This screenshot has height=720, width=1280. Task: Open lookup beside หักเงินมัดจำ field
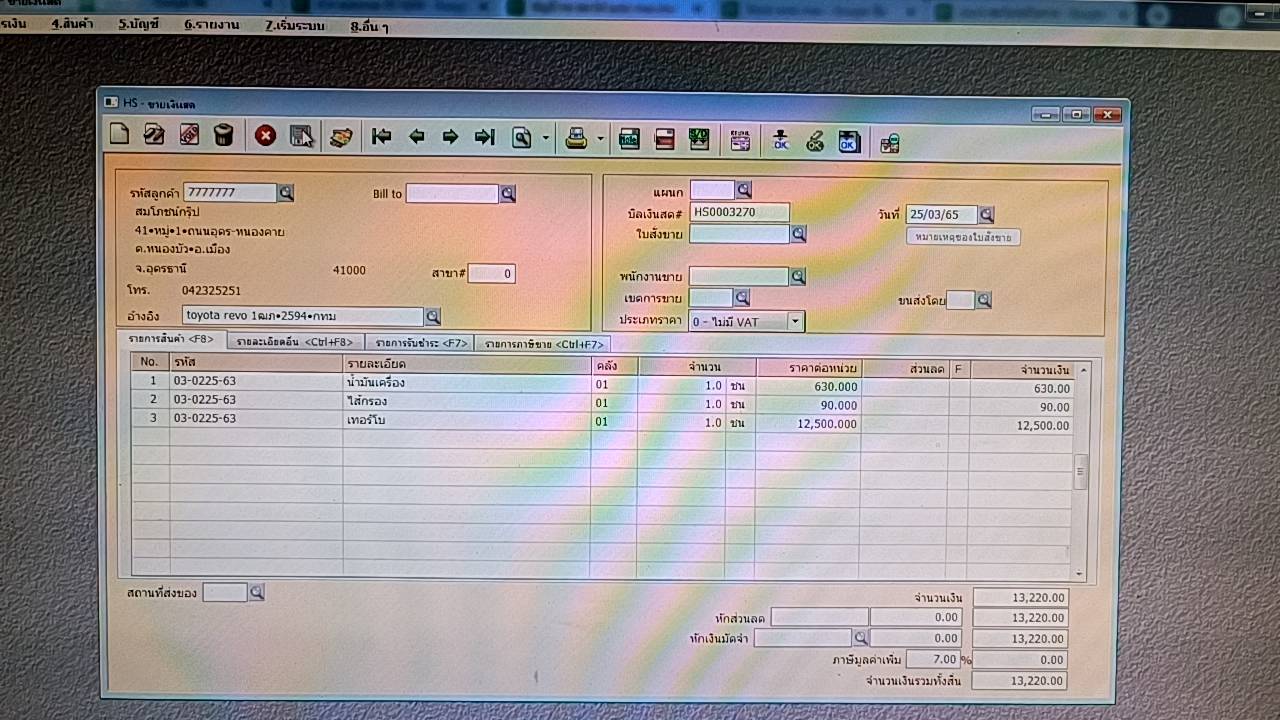pos(860,637)
